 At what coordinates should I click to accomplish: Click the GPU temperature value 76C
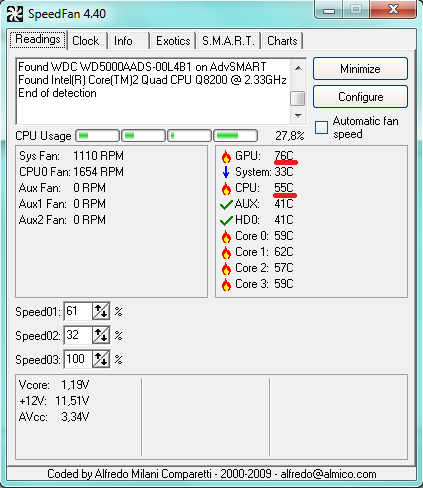tap(284, 156)
